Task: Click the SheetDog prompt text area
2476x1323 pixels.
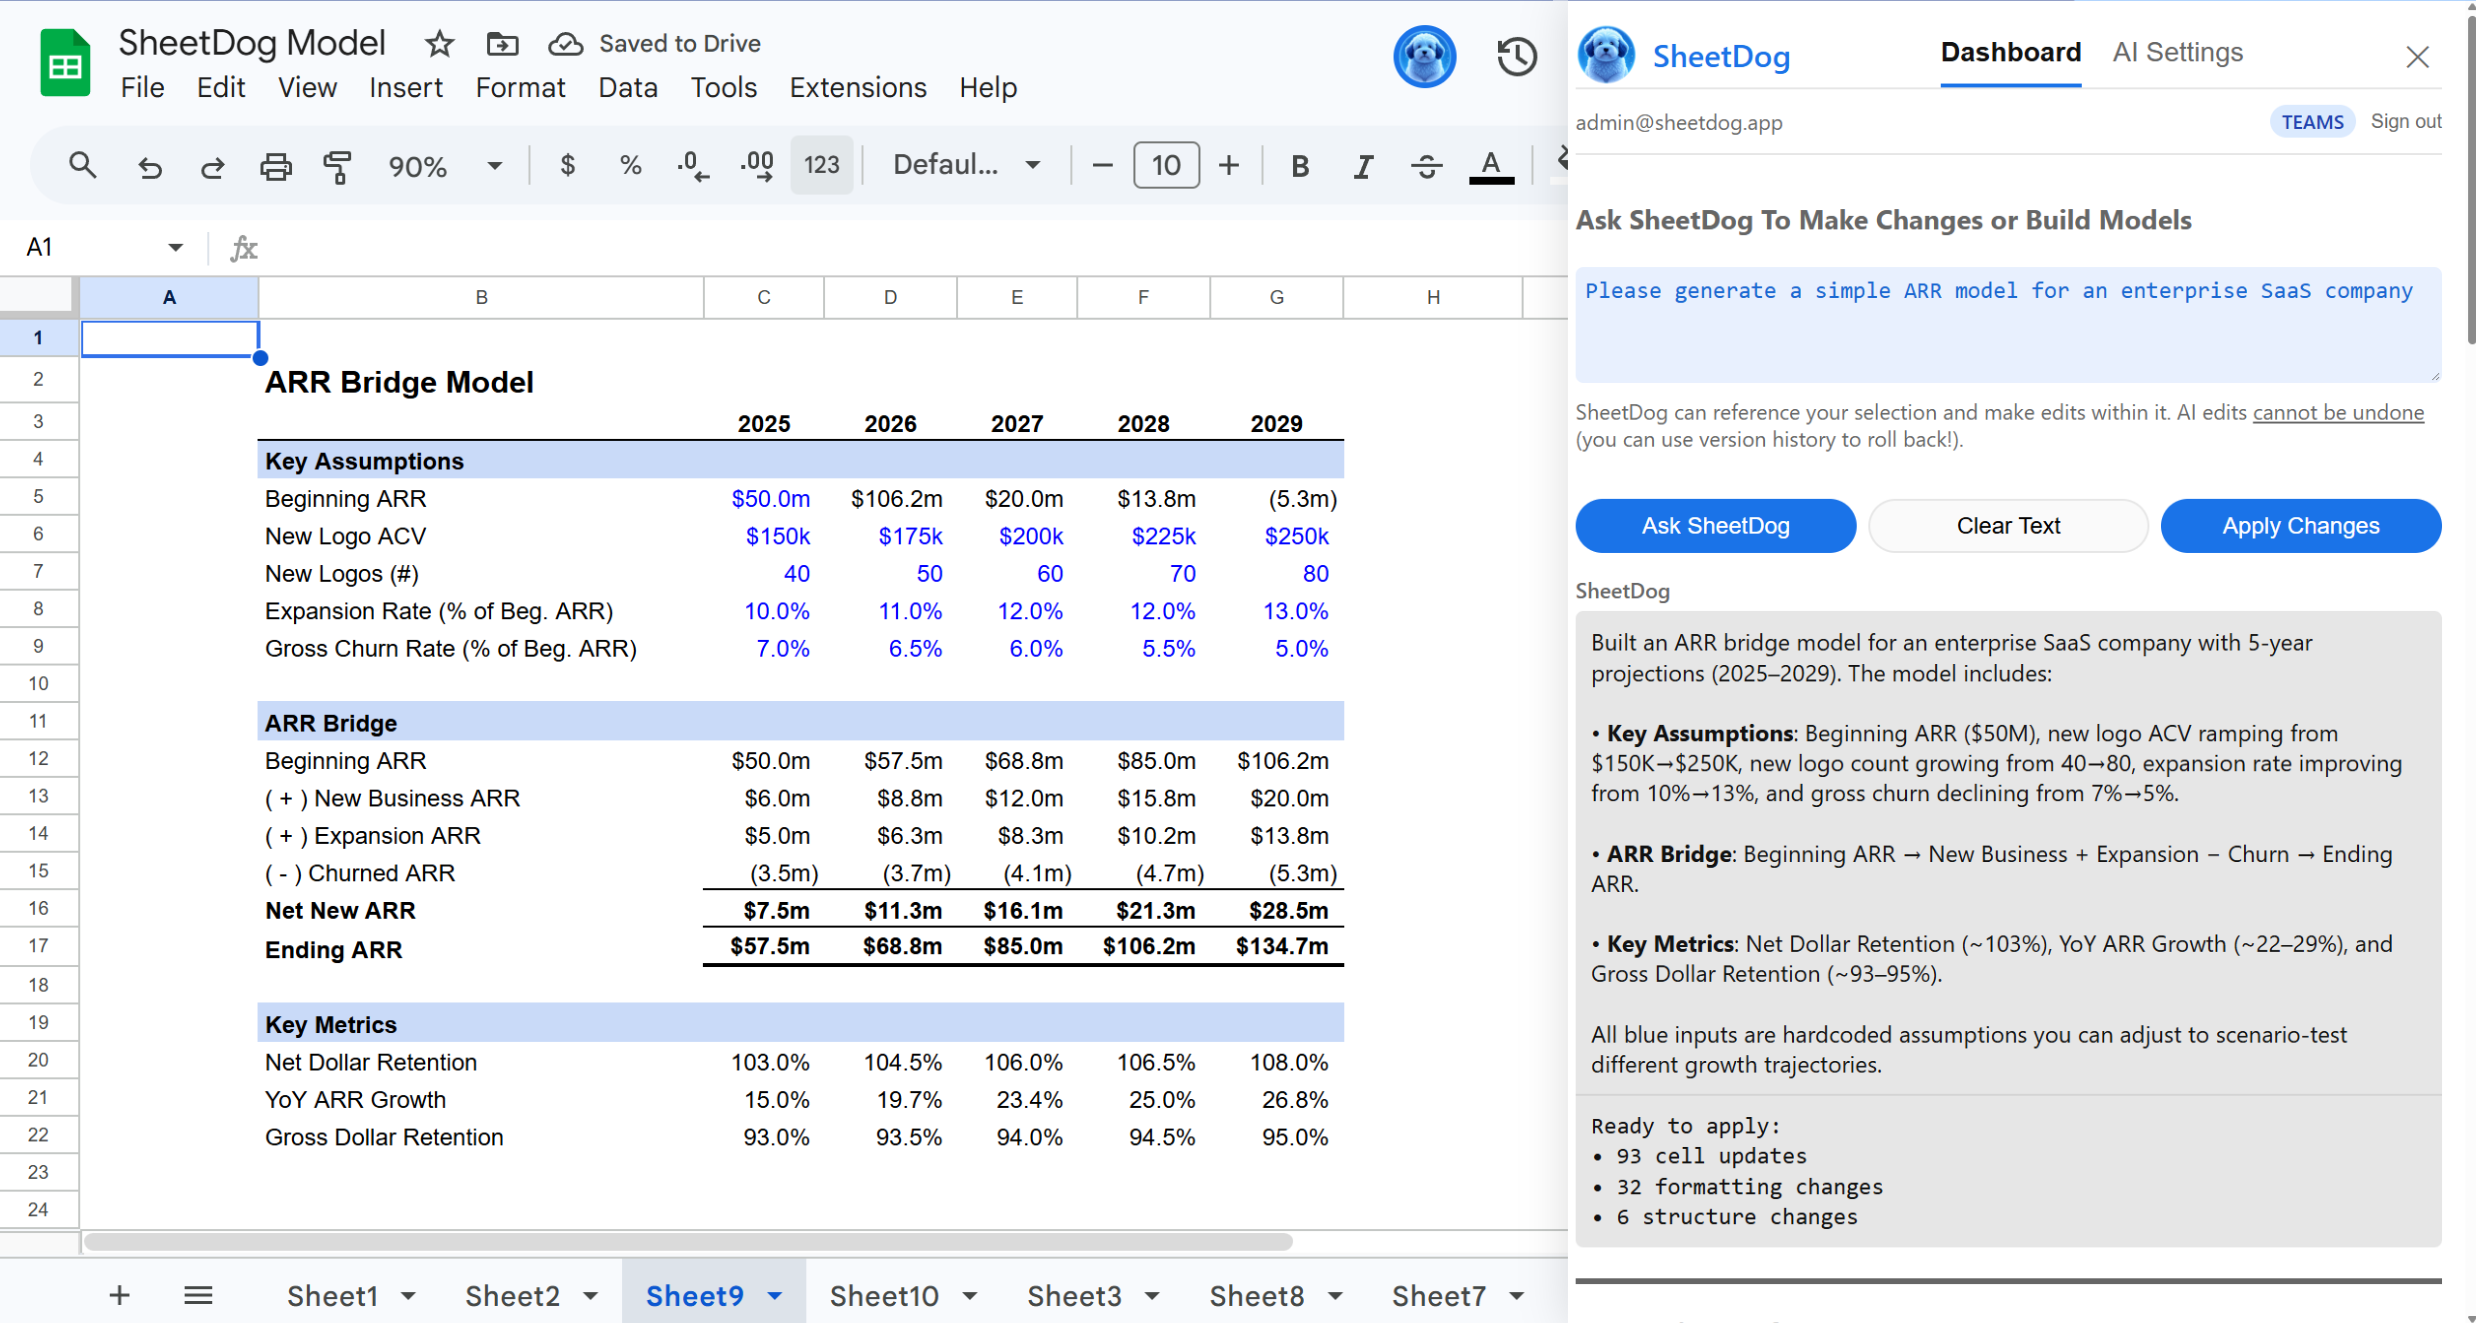Action: pos(2007,325)
